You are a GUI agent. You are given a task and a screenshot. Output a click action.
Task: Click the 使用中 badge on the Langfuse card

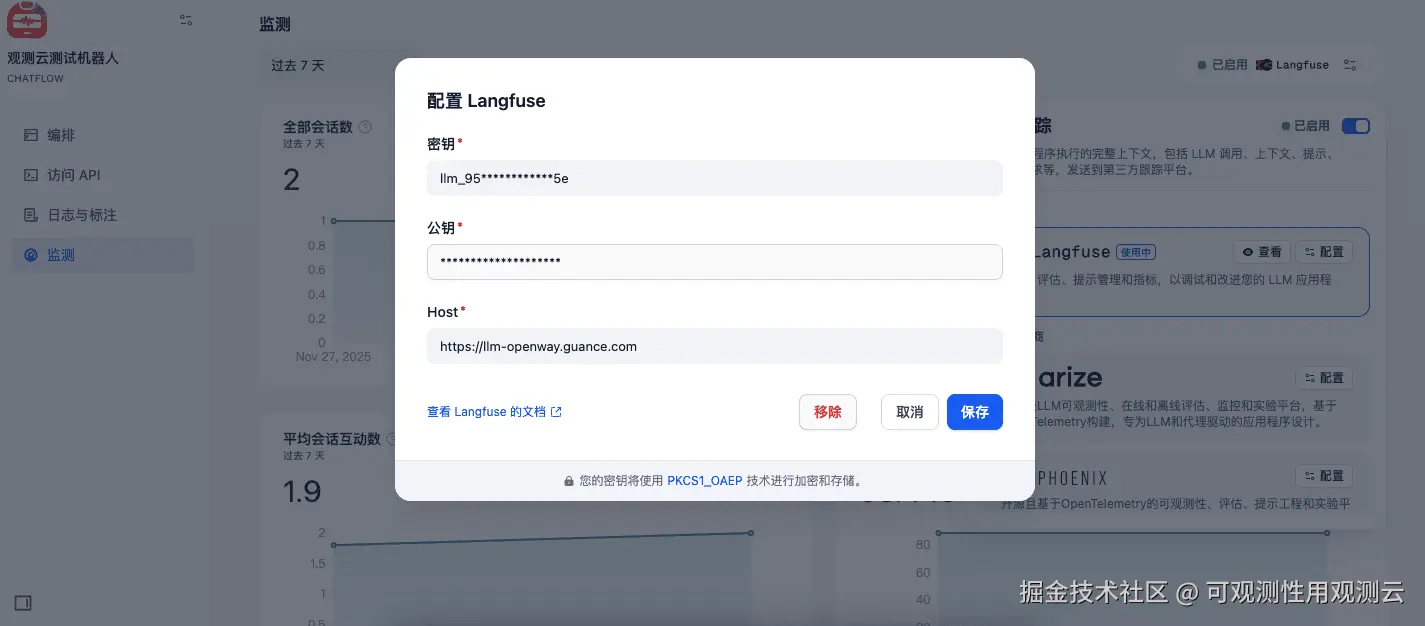coord(1136,252)
